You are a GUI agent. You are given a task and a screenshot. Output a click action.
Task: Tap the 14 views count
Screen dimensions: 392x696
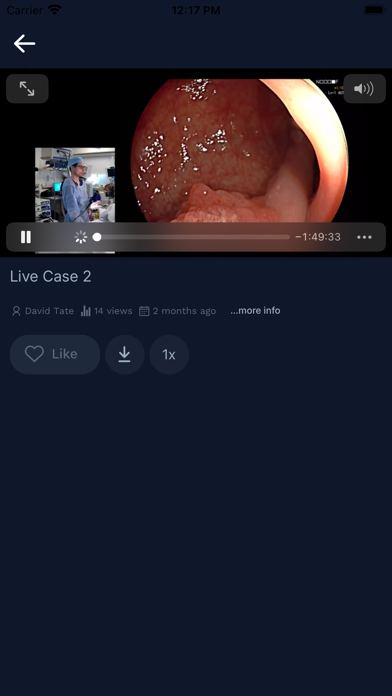(x=113, y=311)
